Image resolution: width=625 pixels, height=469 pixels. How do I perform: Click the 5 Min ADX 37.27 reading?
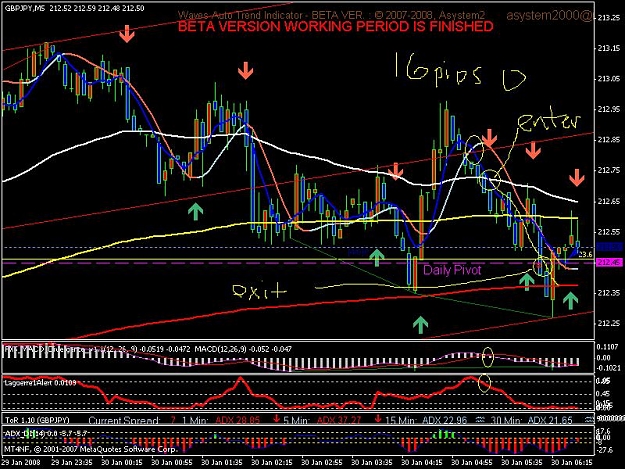pyautogui.click(x=322, y=420)
